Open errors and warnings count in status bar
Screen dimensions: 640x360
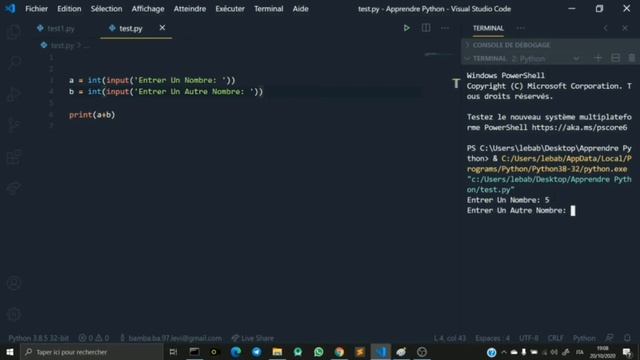[94, 338]
